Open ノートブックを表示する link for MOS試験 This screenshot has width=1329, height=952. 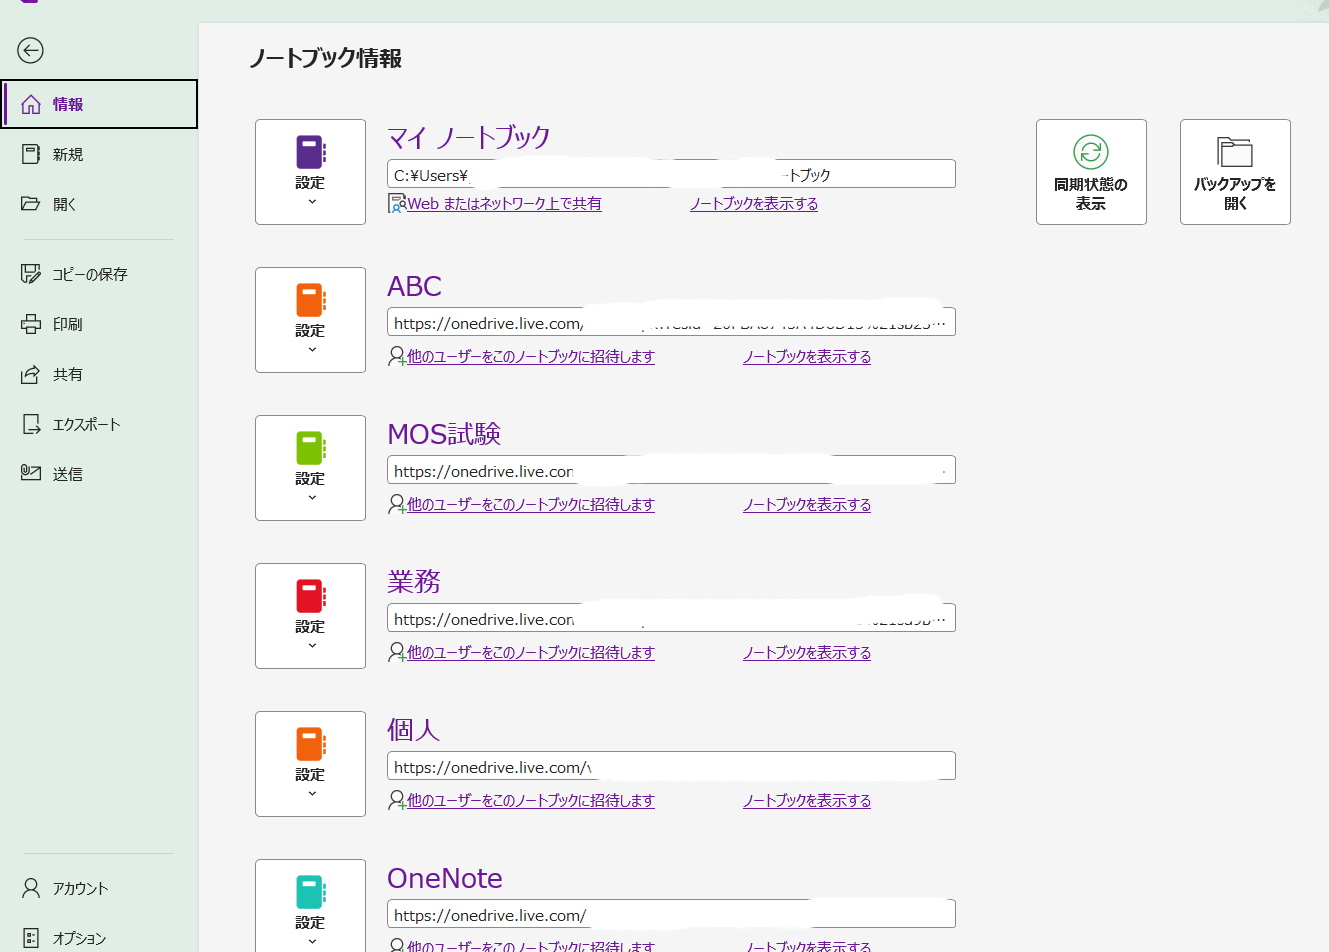pos(806,504)
